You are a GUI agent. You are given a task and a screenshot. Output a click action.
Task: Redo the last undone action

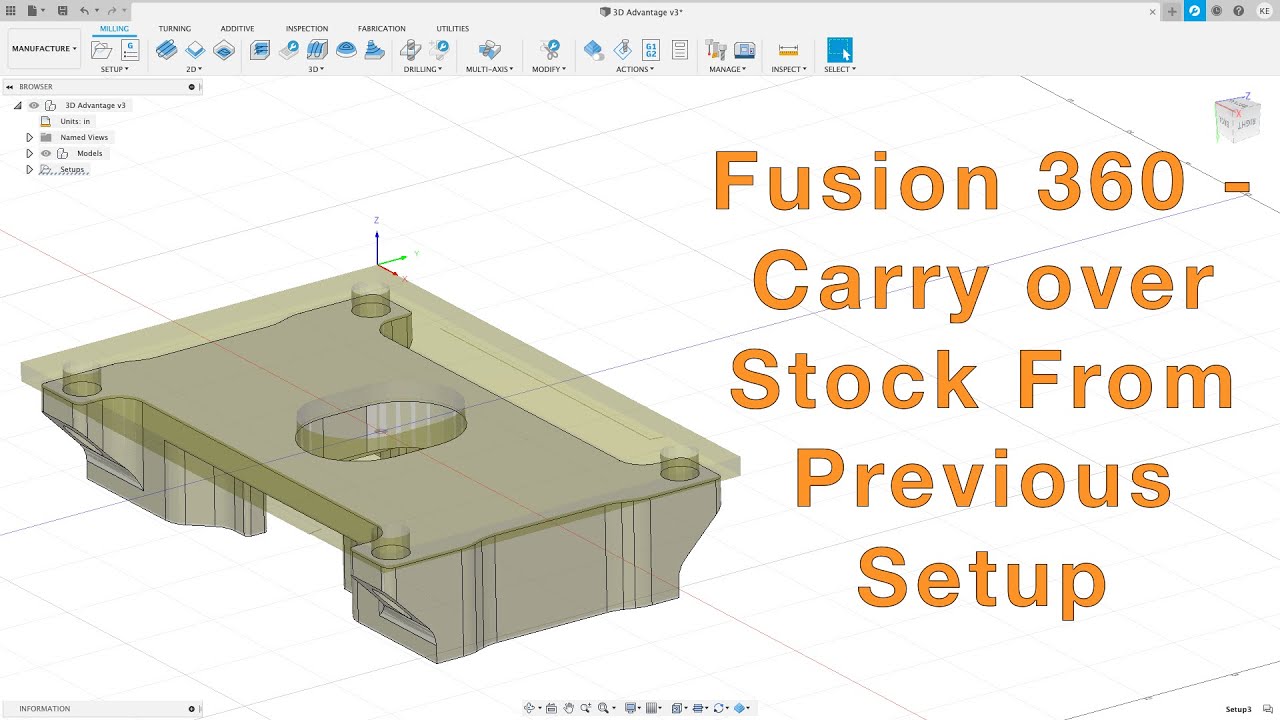pyautogui.click(x=112, y=10)
